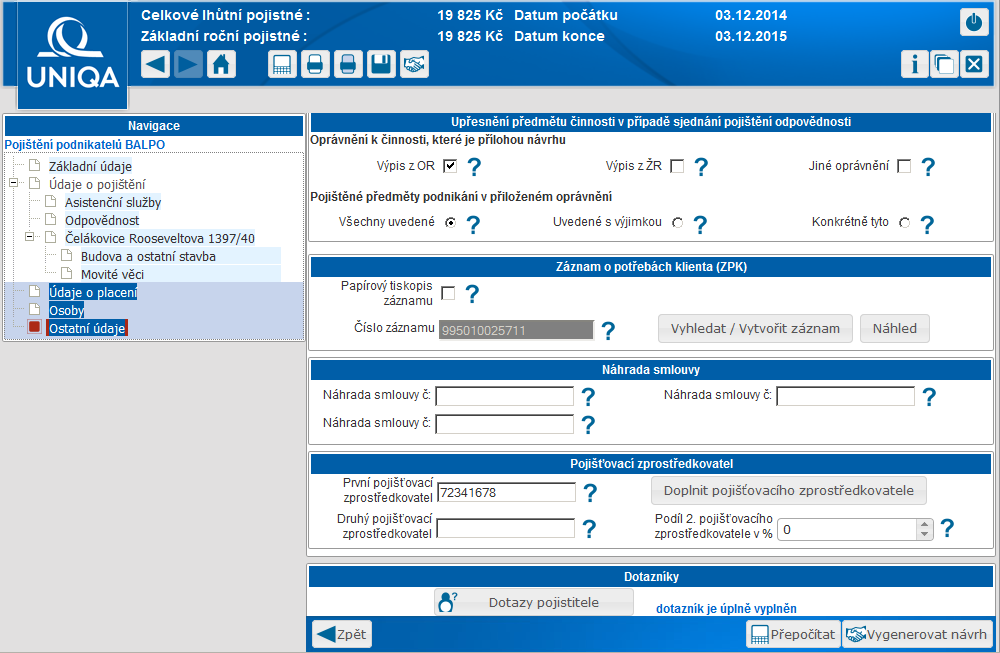
Task: Open help for Druhý pojišťovací zprostředkovatel
Action: click(590, 528)
